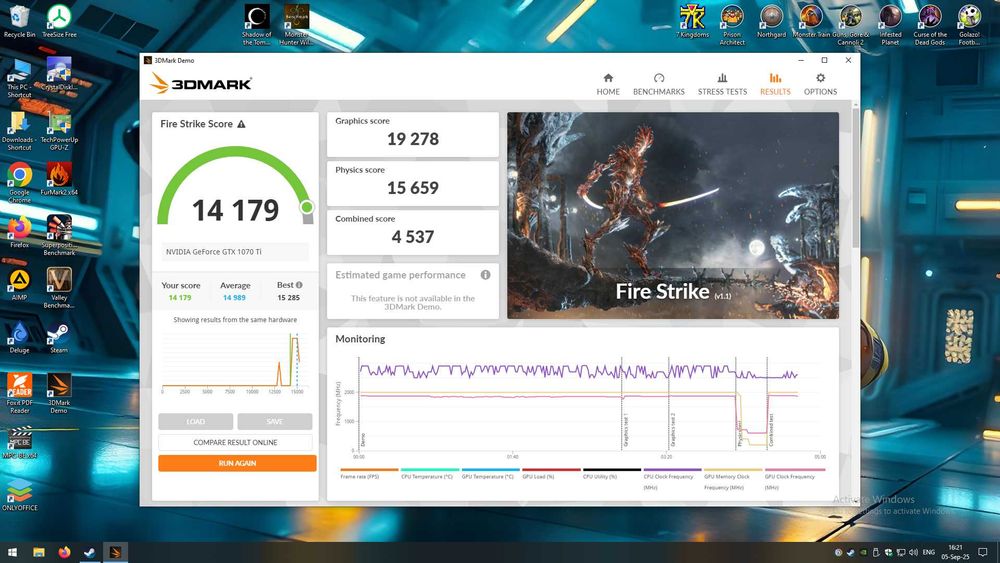Click the 3DMark window vertical scrollbar
1000x563 pixels.
pyautogui.click(x=855, y=179)
